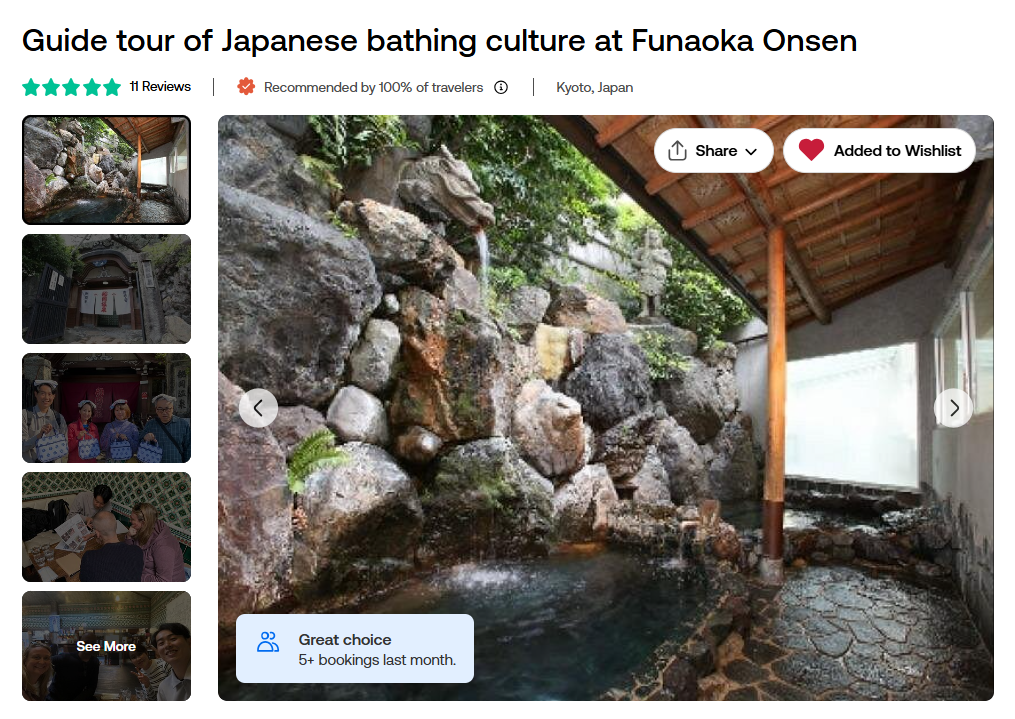Click the people icon in Great choice box
Viewport: 1015px width, 719px height.
[x=268, y=642]
